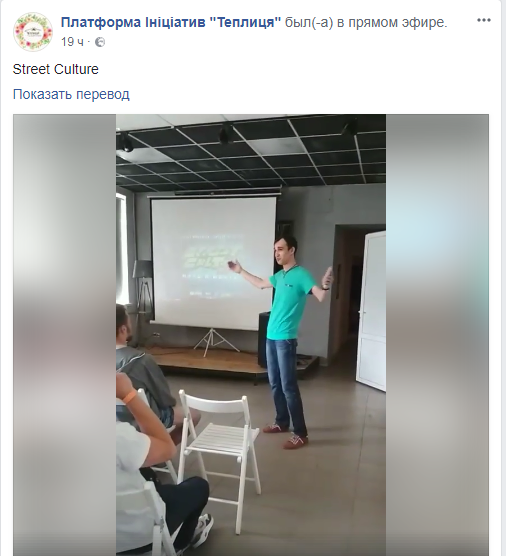This screenshot has height=556, width=506.
Task: Click the Street Culture post caption text
Action: [x=56, y=69]
